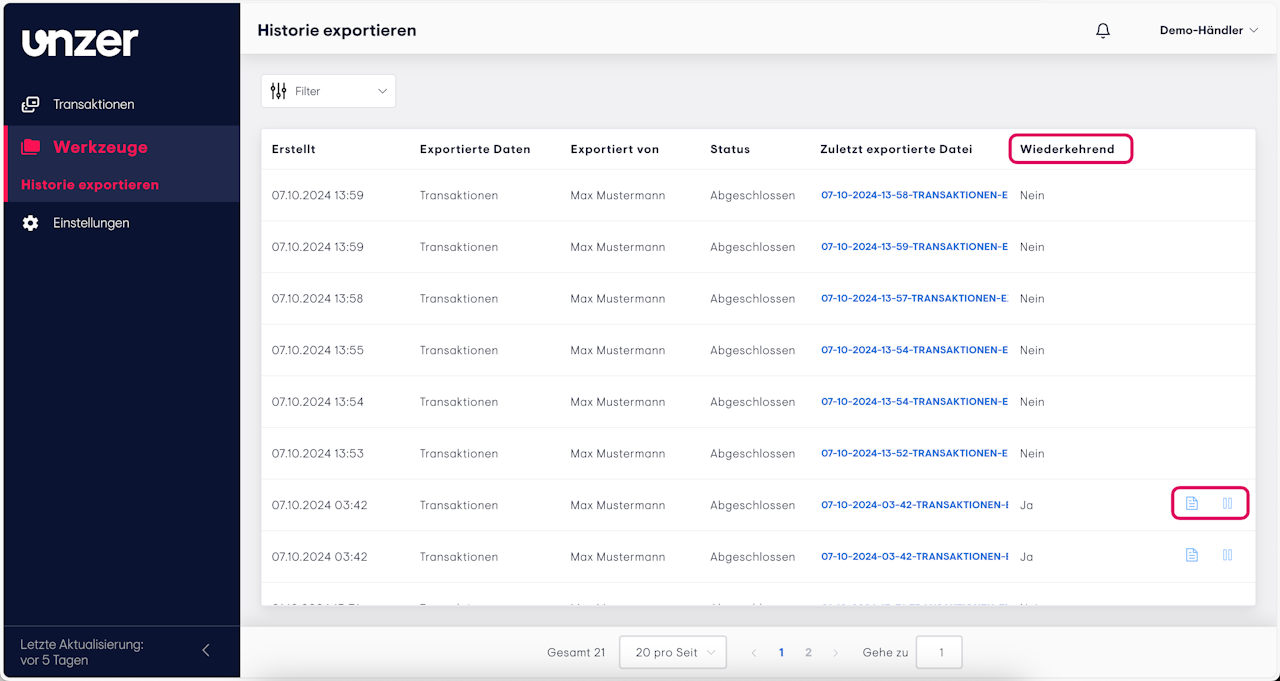Go to next page arrow in pagination

tap(835, 653)
